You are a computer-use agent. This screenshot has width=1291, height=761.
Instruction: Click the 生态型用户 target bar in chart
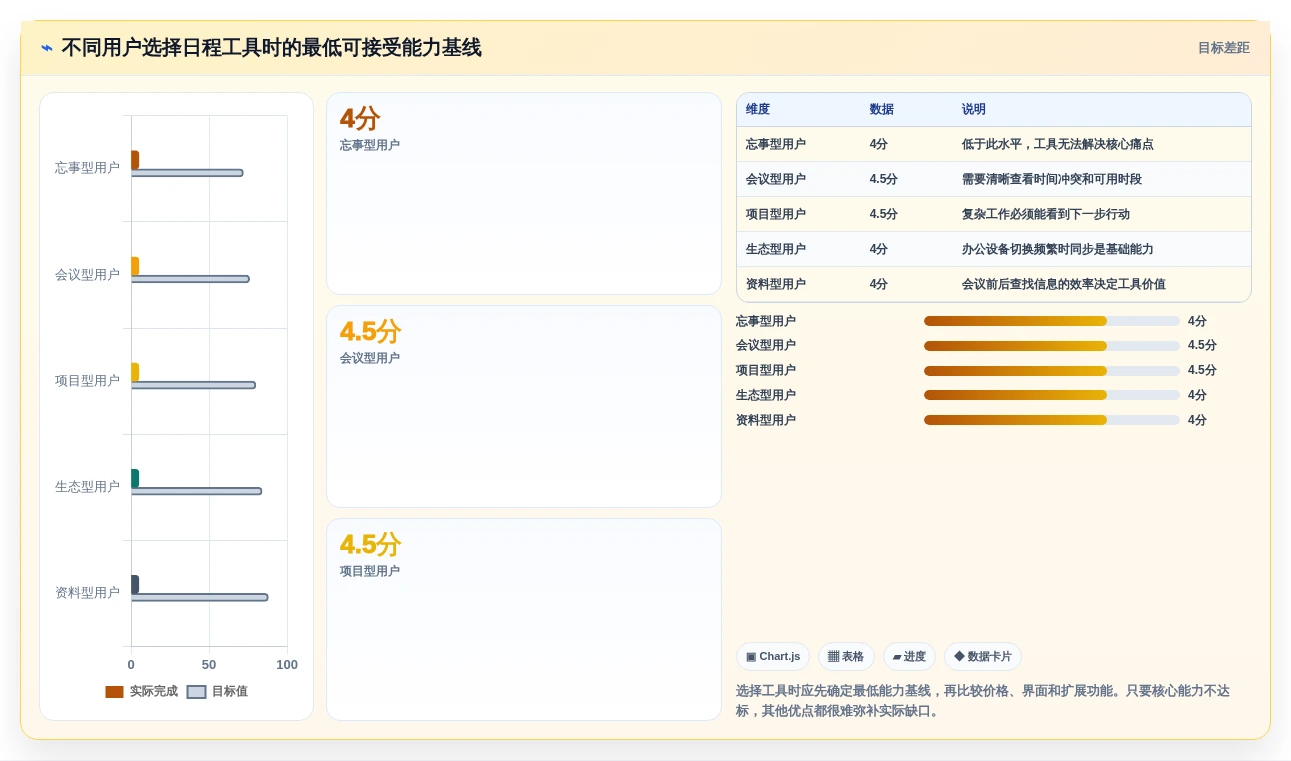coord(196,491)
